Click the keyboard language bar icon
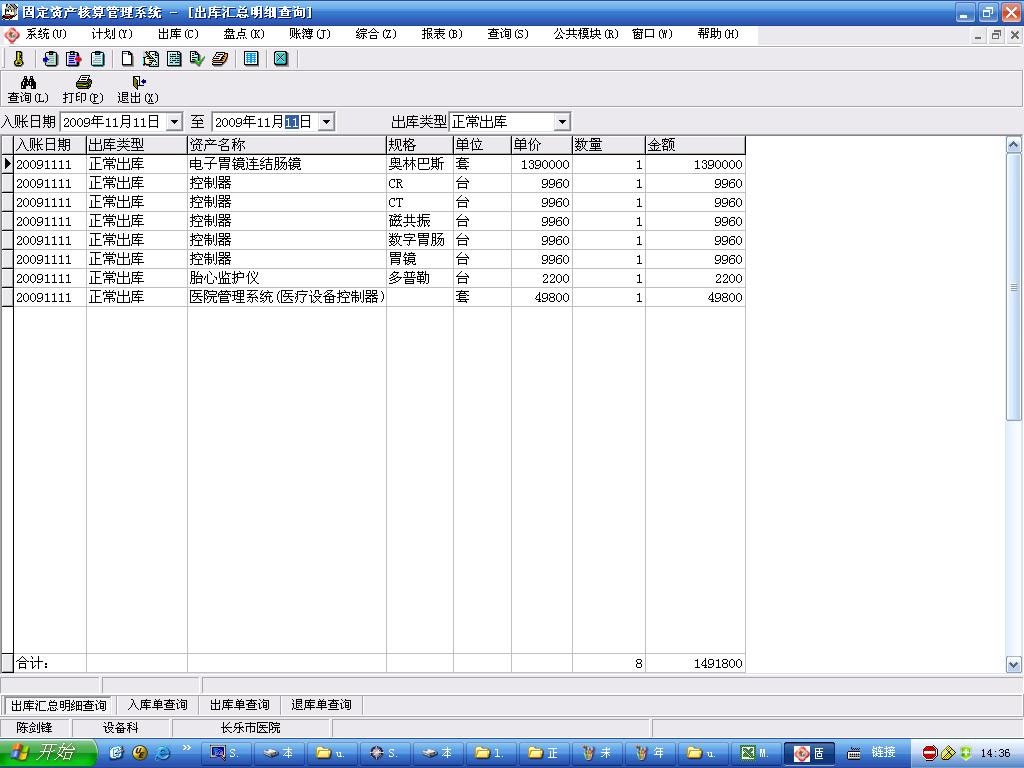The image size is (1024, 768). 854,753
